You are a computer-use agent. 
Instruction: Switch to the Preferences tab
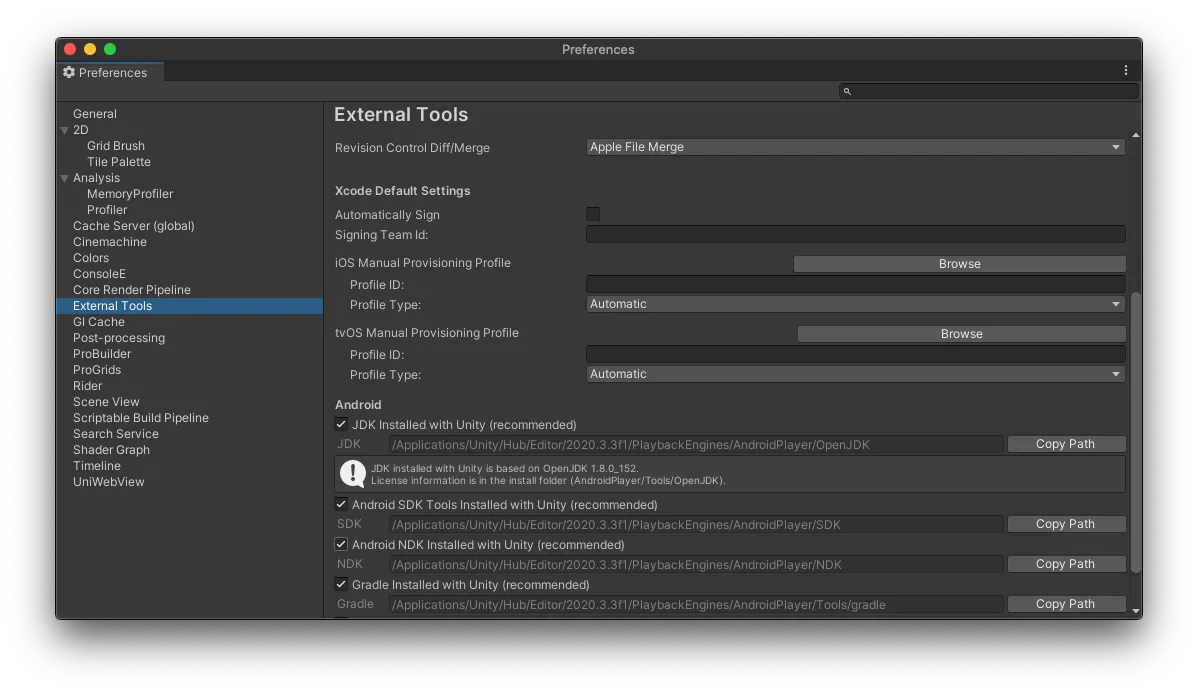tap(110, 72)
